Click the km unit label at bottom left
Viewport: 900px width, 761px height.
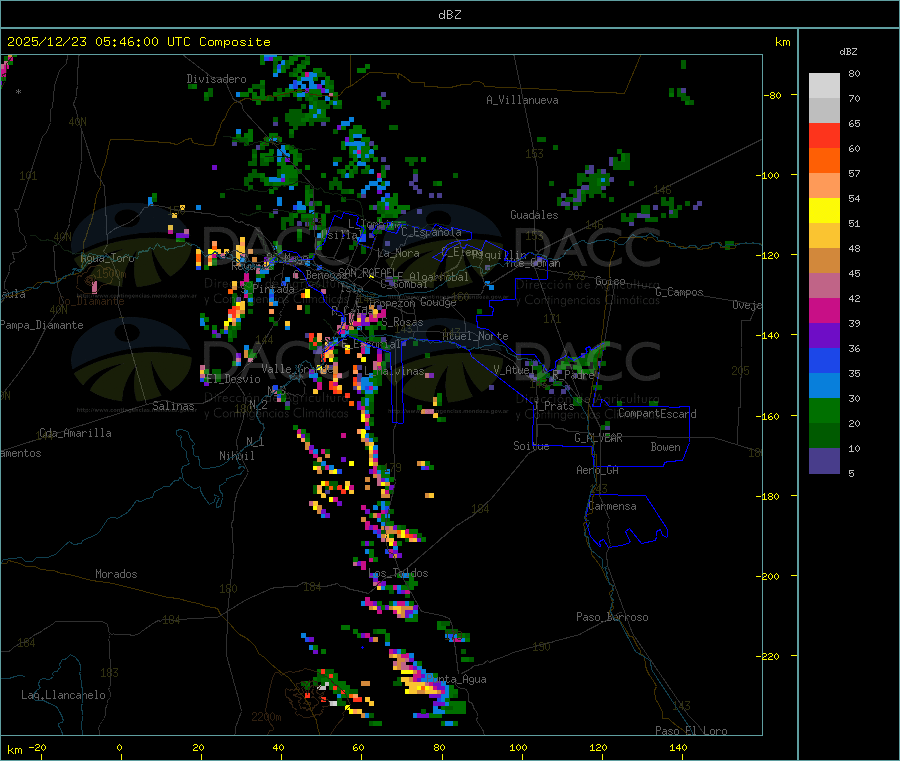(x=14, y=750)
